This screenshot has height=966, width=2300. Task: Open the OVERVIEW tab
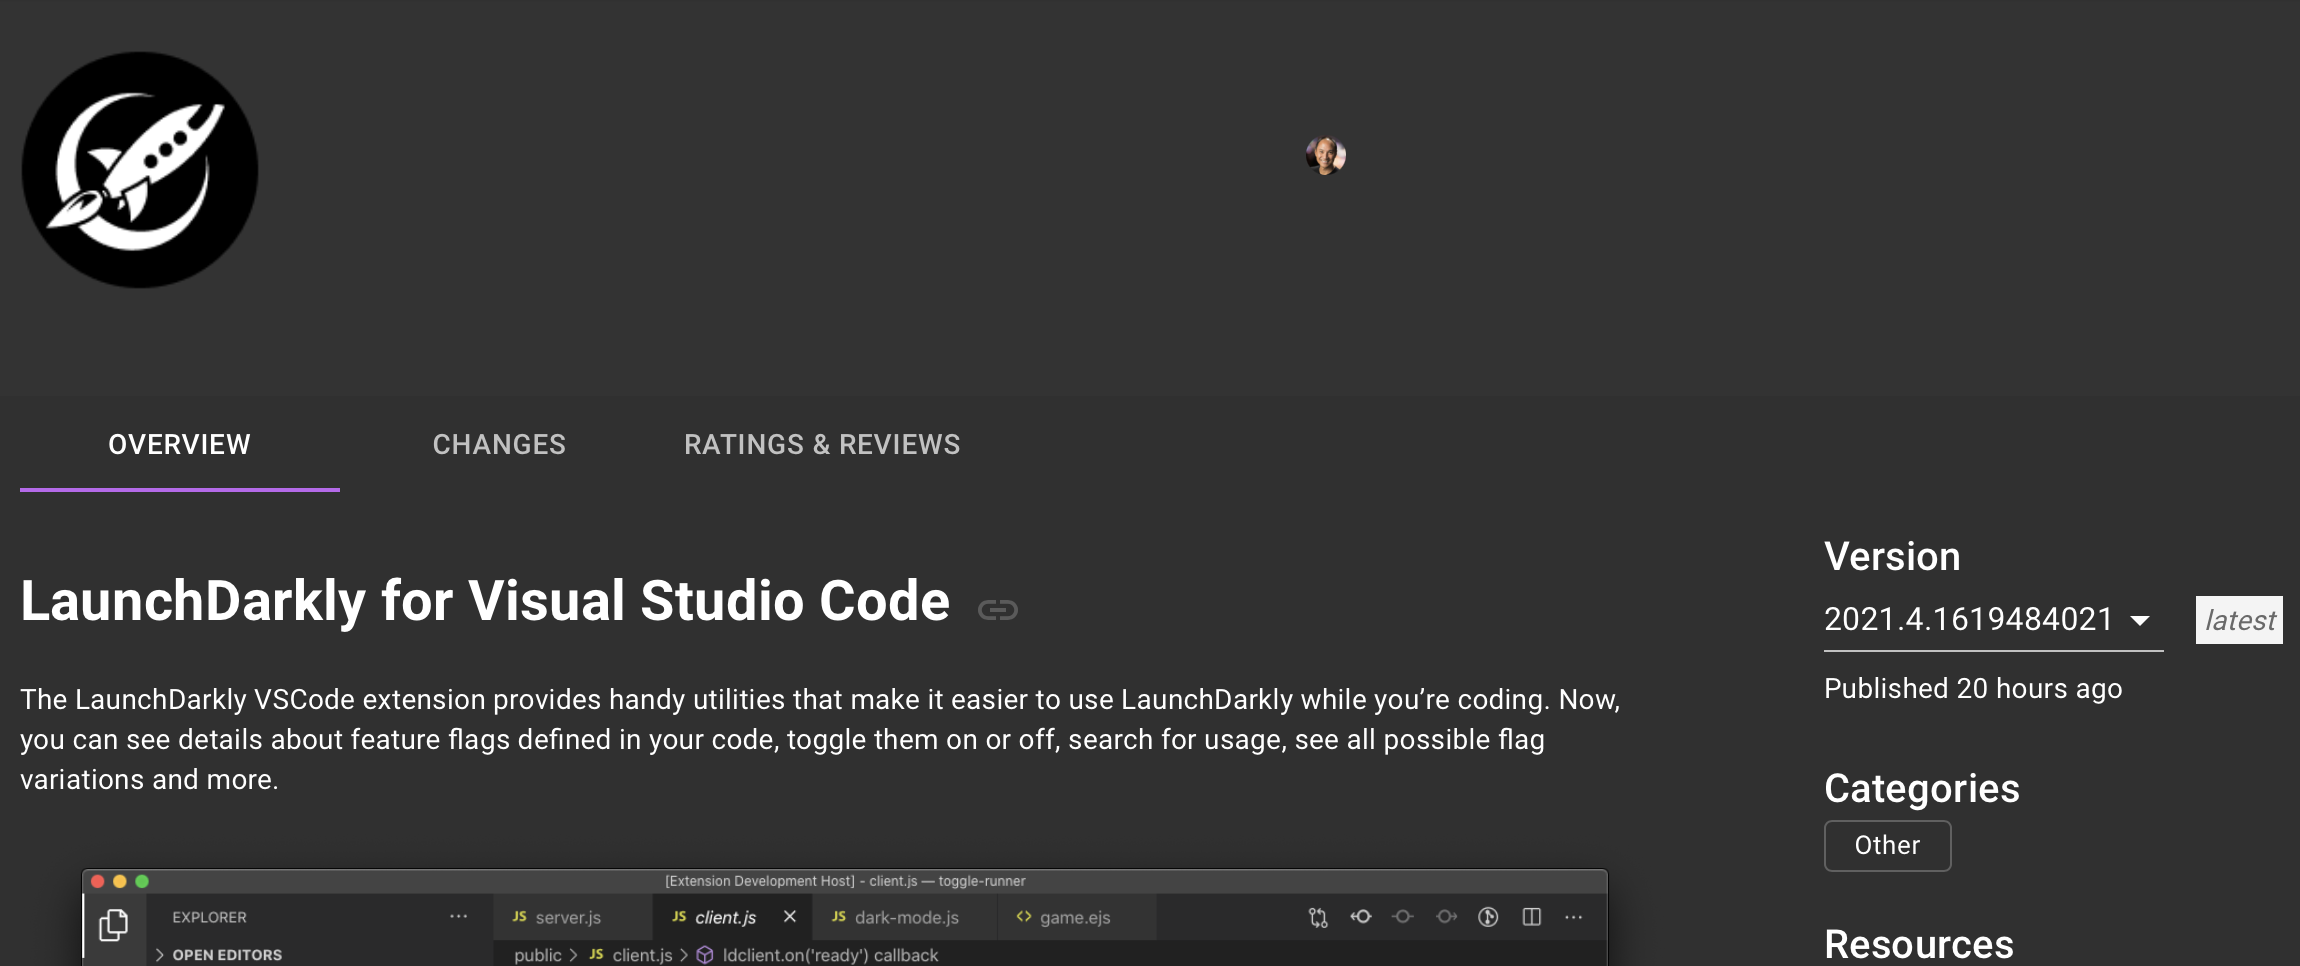(180, 444)
